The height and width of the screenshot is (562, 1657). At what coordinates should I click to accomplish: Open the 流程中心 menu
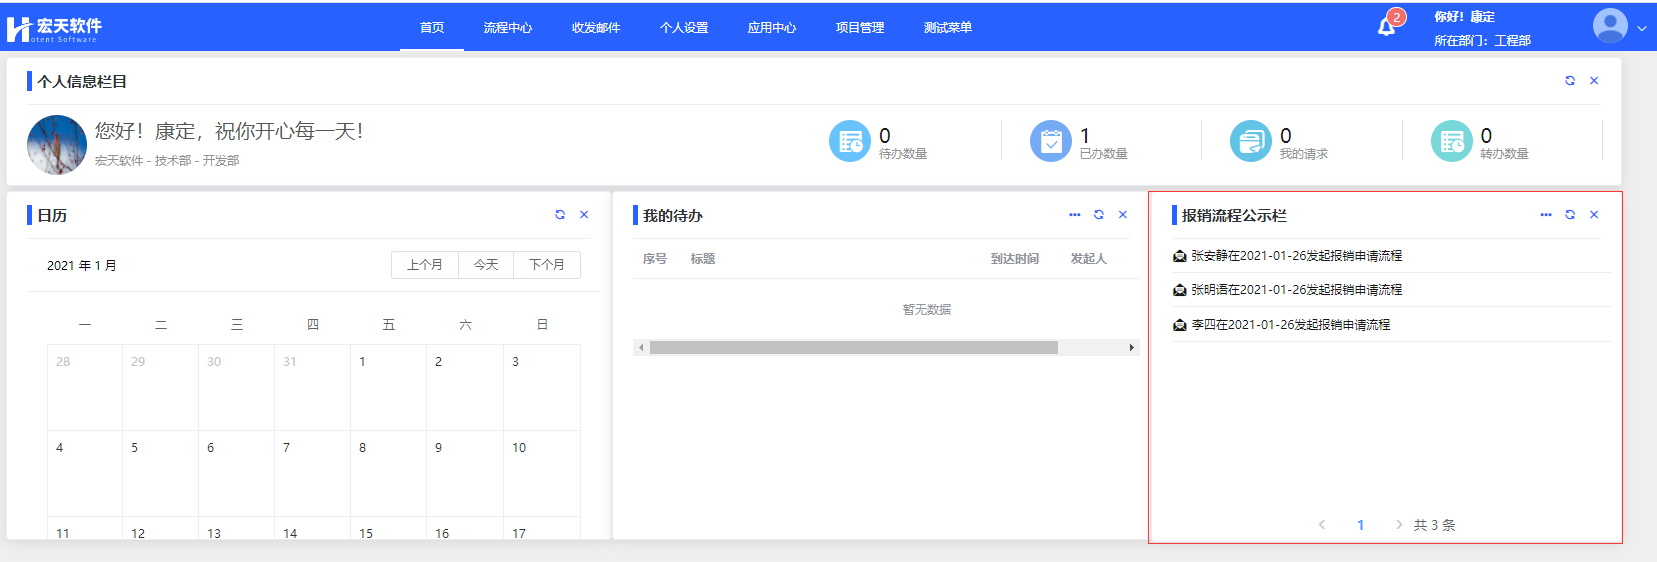click(x=508, y=28)
